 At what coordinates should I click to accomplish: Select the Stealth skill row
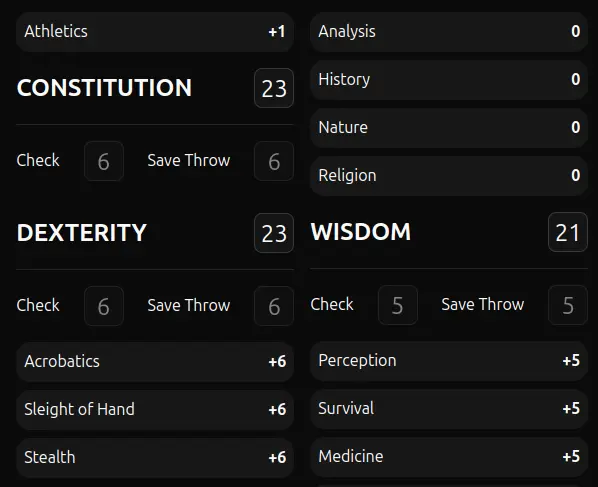pos(155,458)
